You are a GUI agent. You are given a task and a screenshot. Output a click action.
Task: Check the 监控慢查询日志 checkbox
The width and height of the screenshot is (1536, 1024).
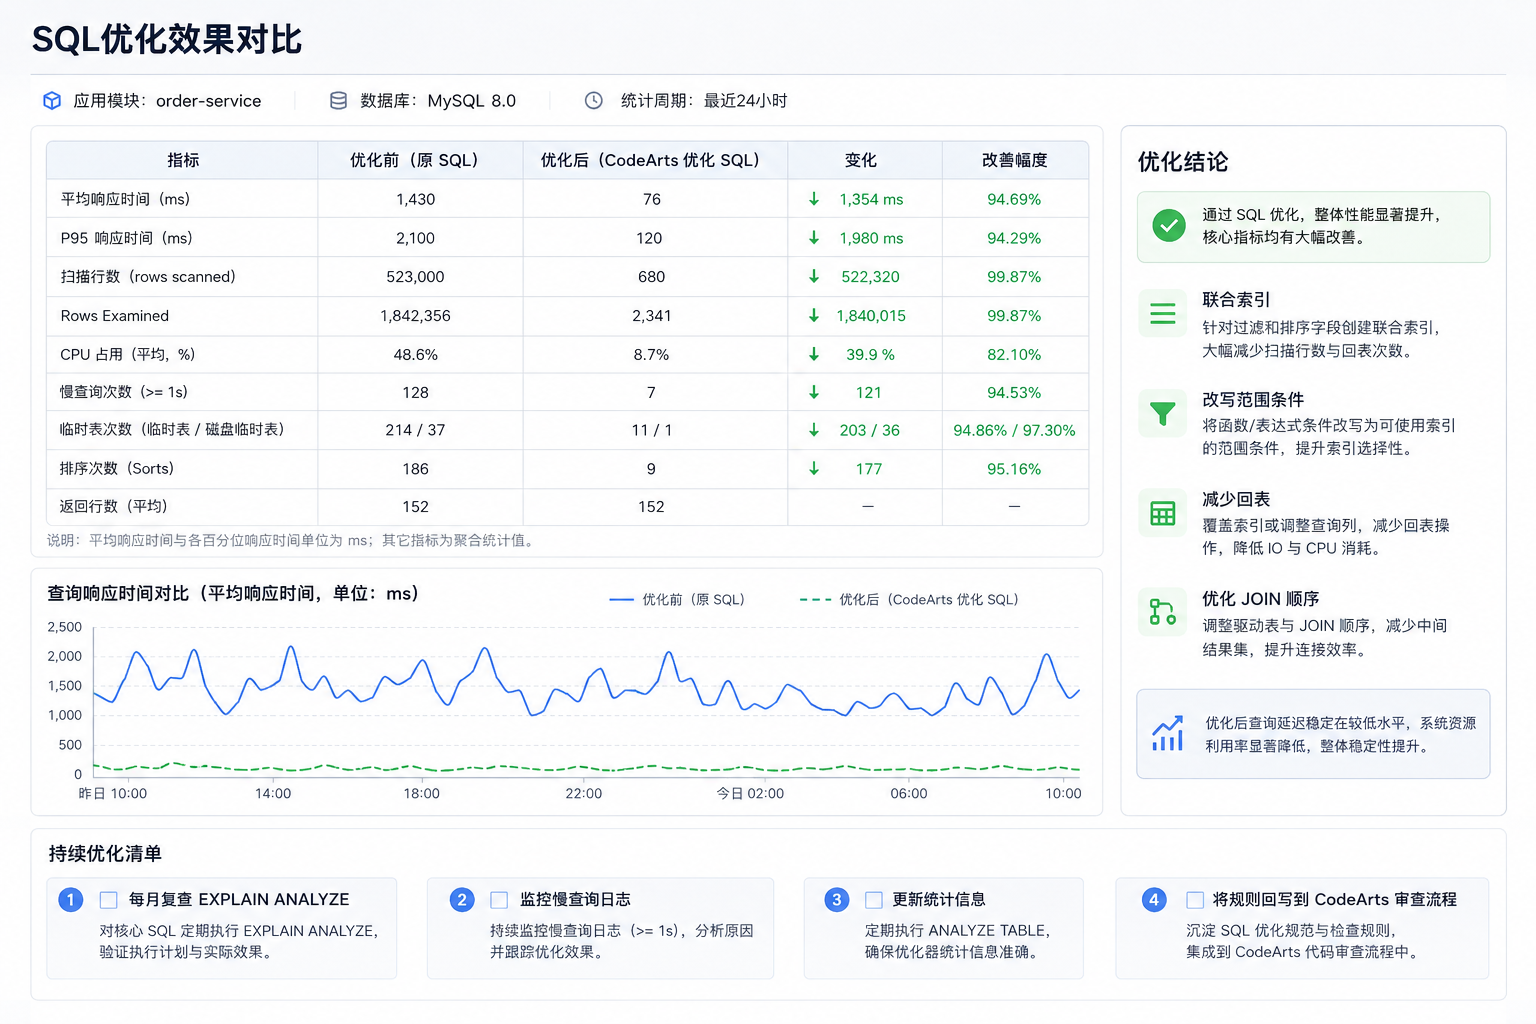pyautogui.click(x=499, y=900)
